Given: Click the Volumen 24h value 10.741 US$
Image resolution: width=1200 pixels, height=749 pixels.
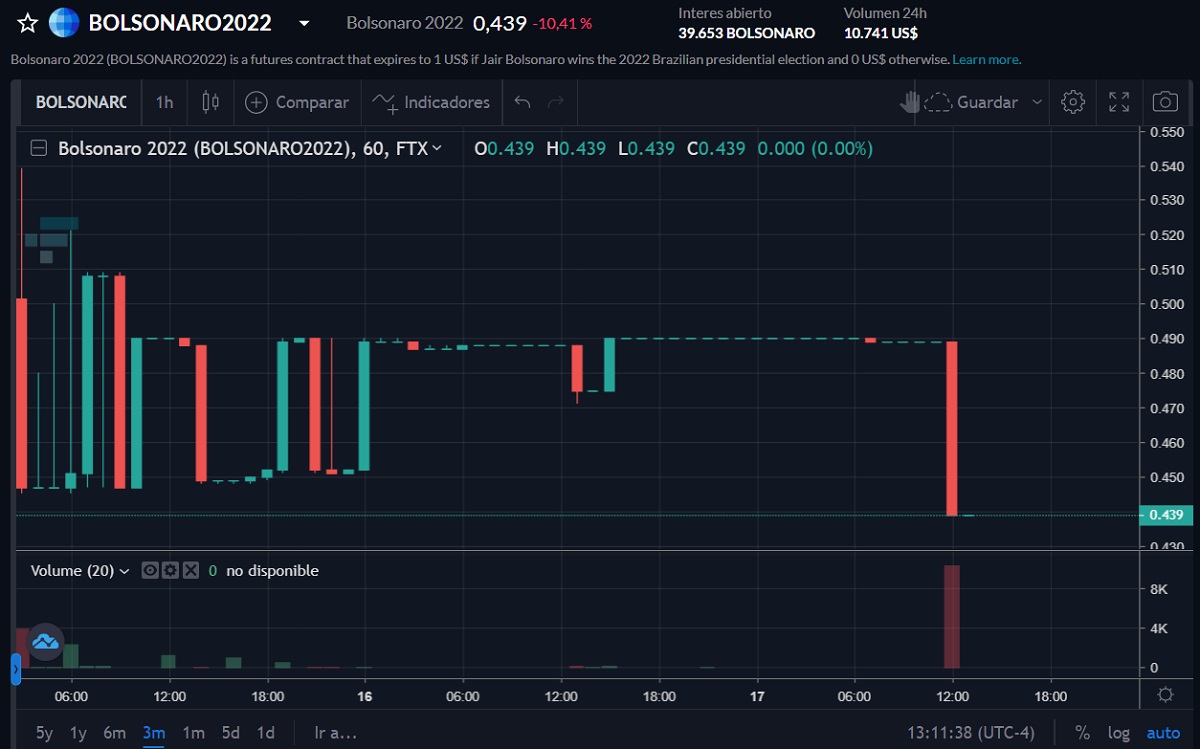Looking at the screenshot, I should pos(881,33).
